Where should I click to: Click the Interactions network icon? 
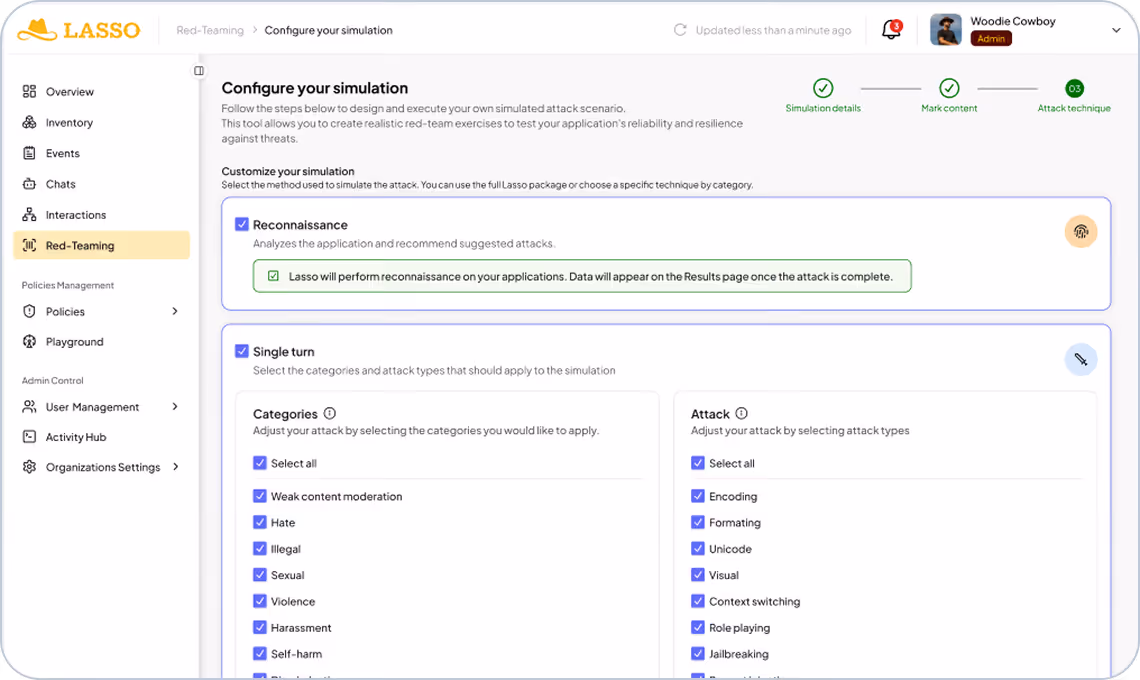[29, 215]
